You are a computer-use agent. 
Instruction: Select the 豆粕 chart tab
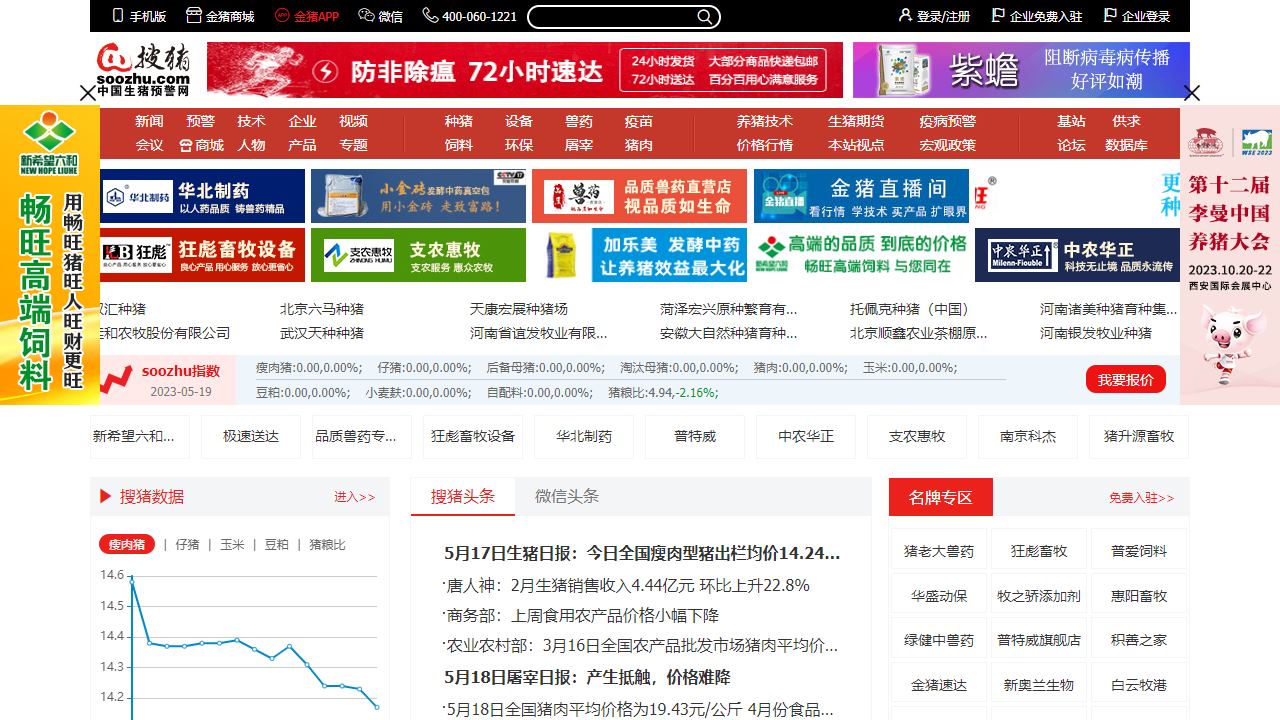277,545
